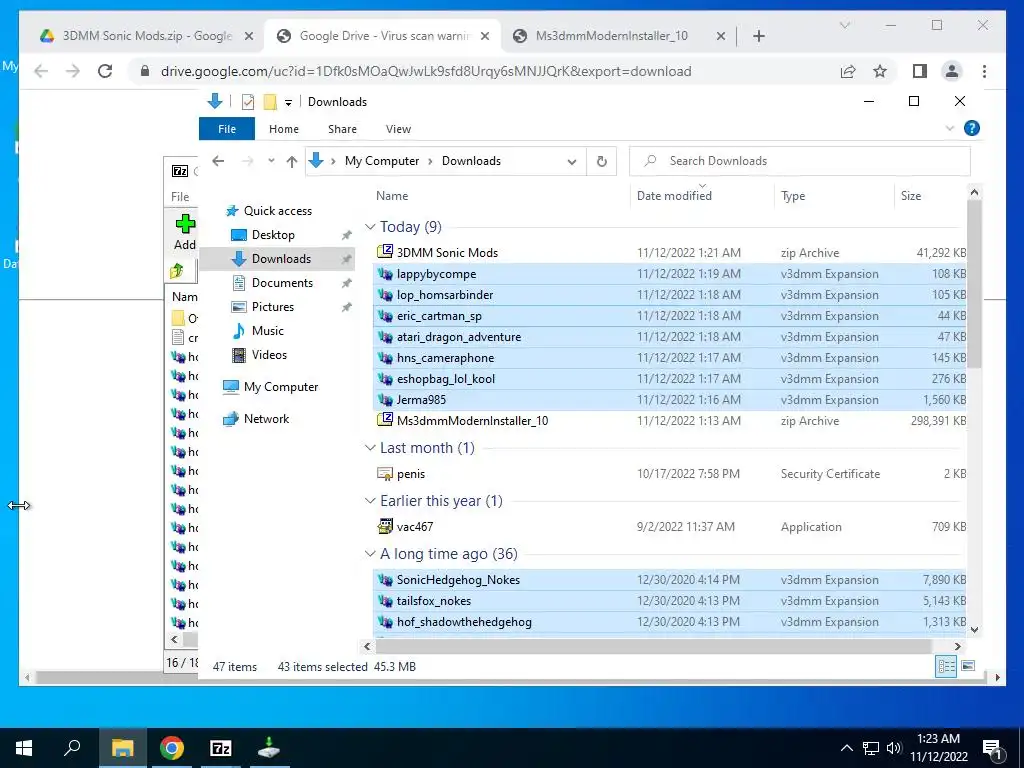The width and height of the screenshot is (1024, 768).
Task: Open Pictures in the navigation pane
Action: click(272, 306)
